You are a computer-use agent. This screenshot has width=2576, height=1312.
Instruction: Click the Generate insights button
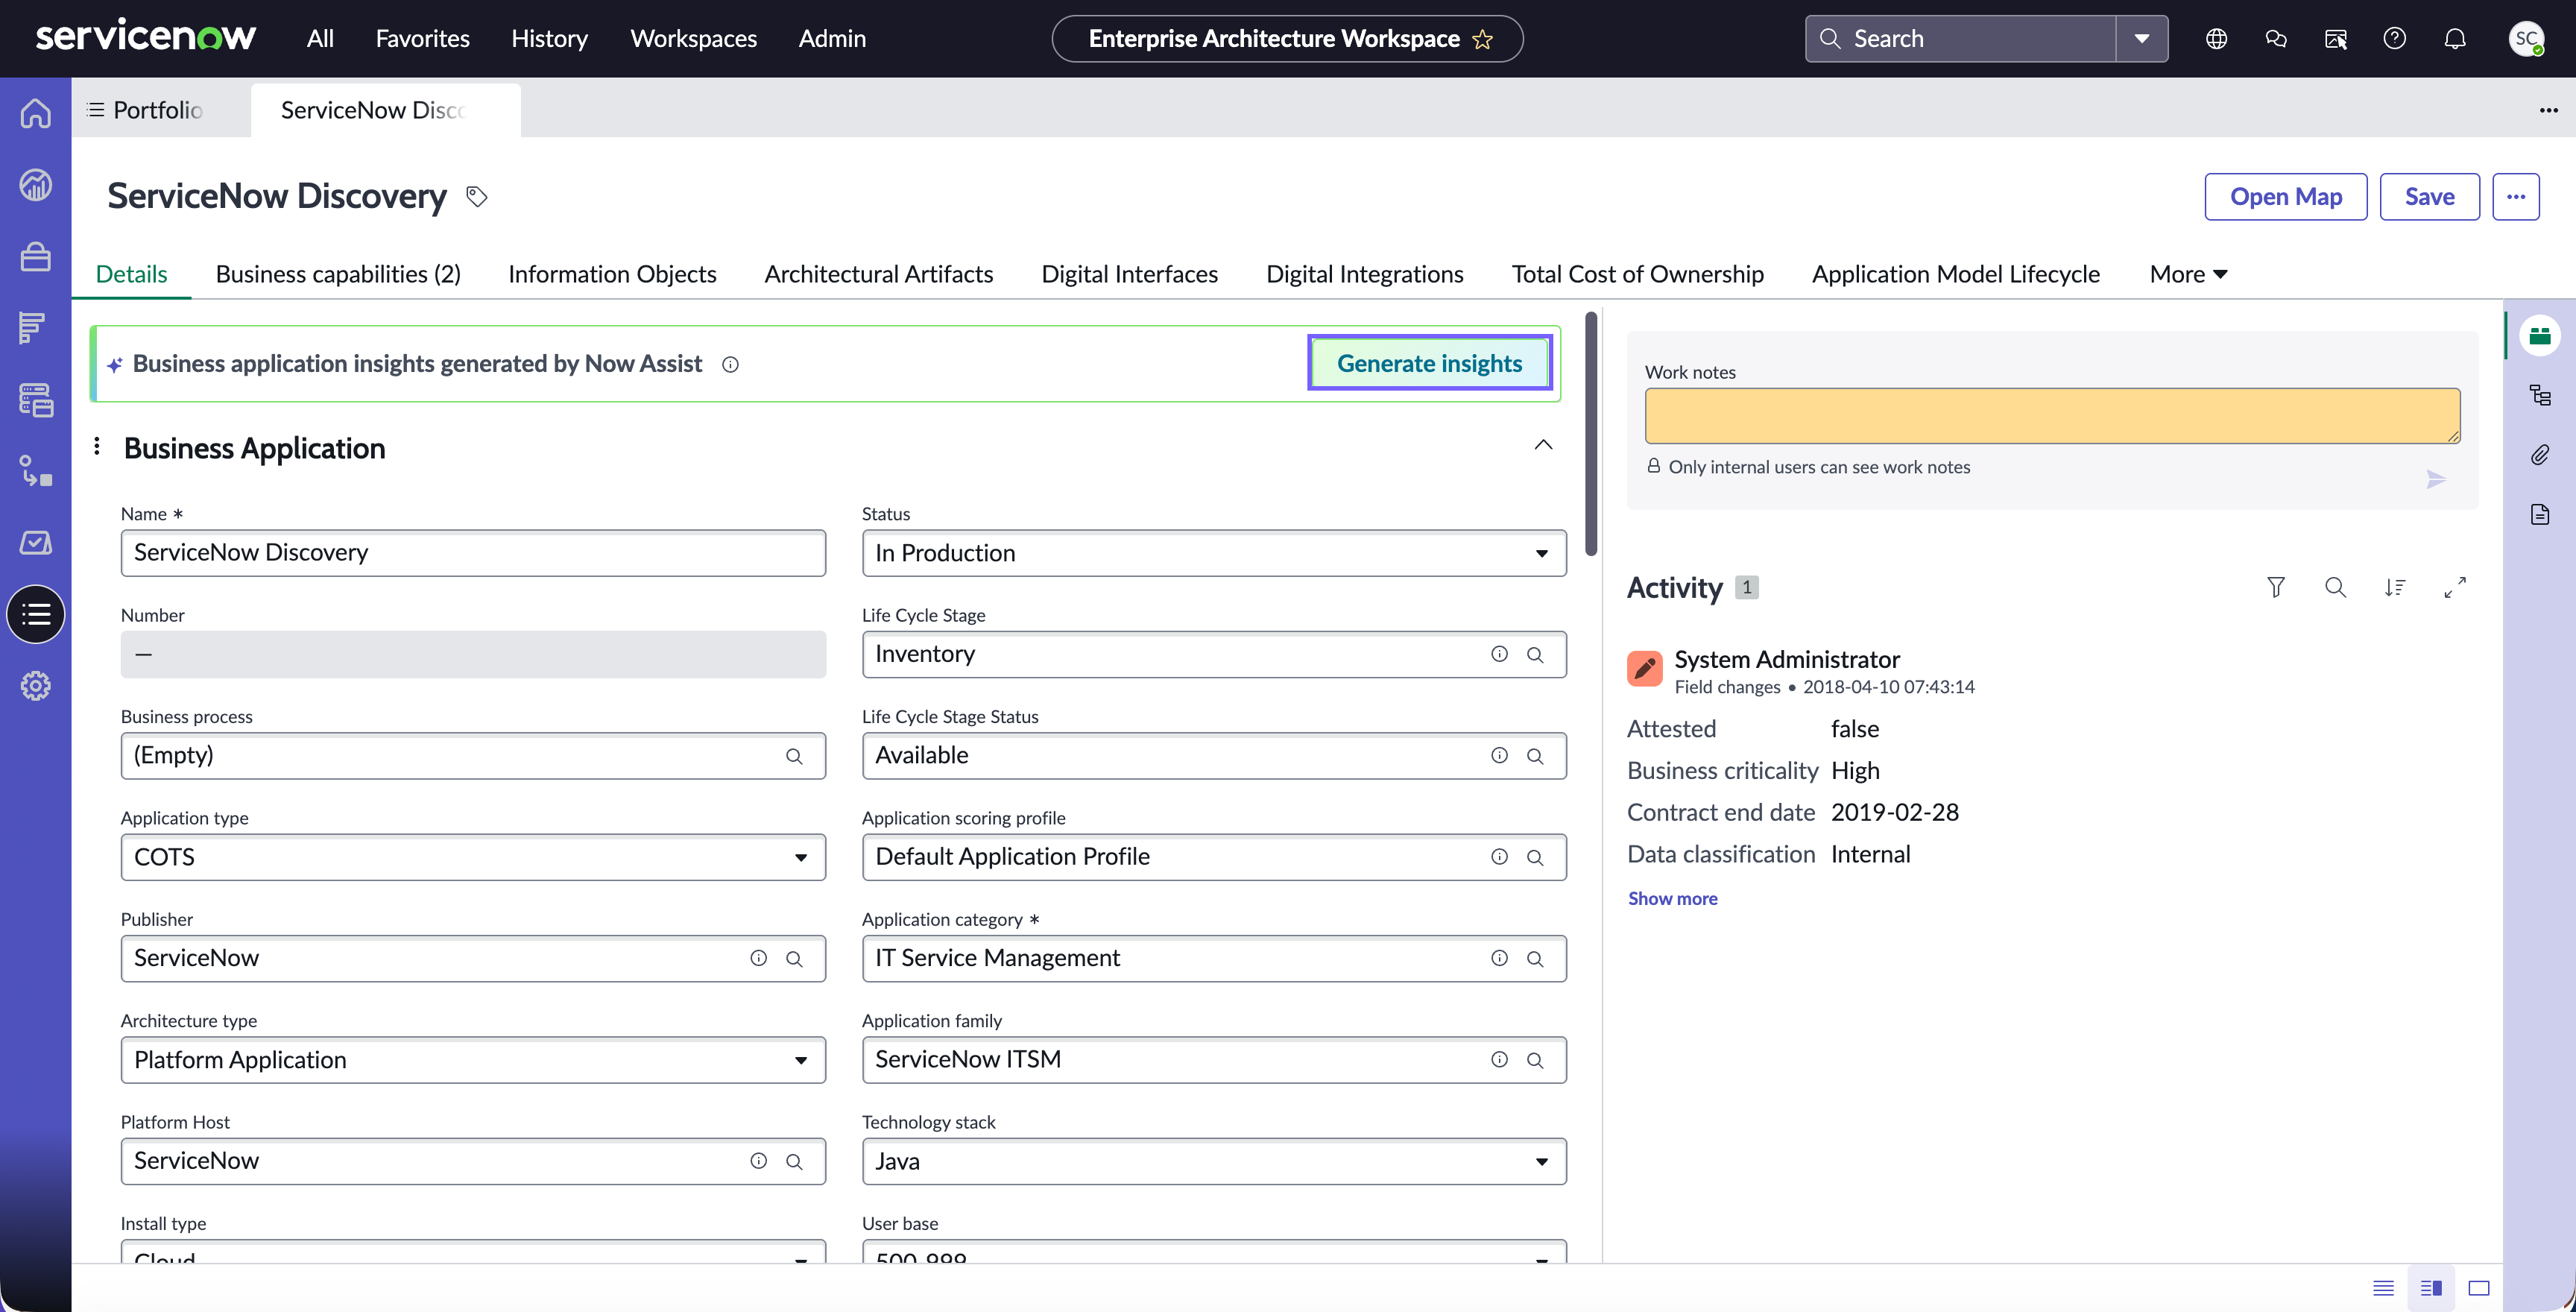click(1429, 363)
